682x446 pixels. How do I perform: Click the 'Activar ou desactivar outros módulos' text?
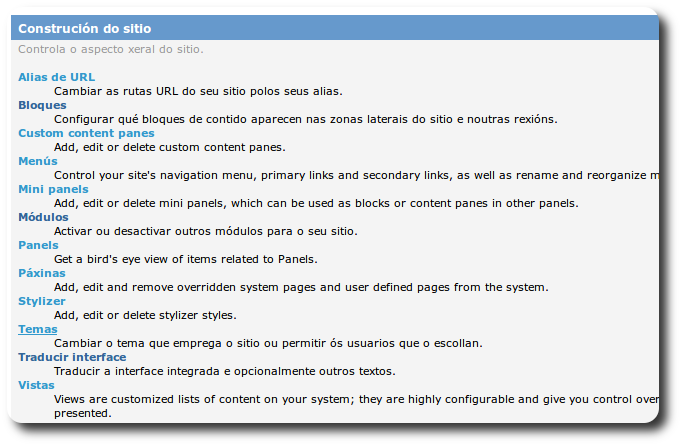point(205,231)
